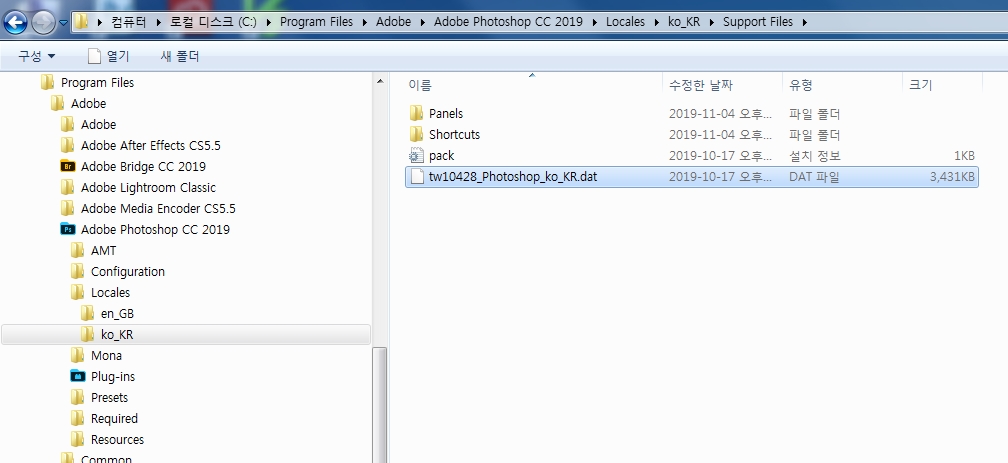Click the 1KB size value of pack
Screen dimensions: 1008x463
(964, 156)
